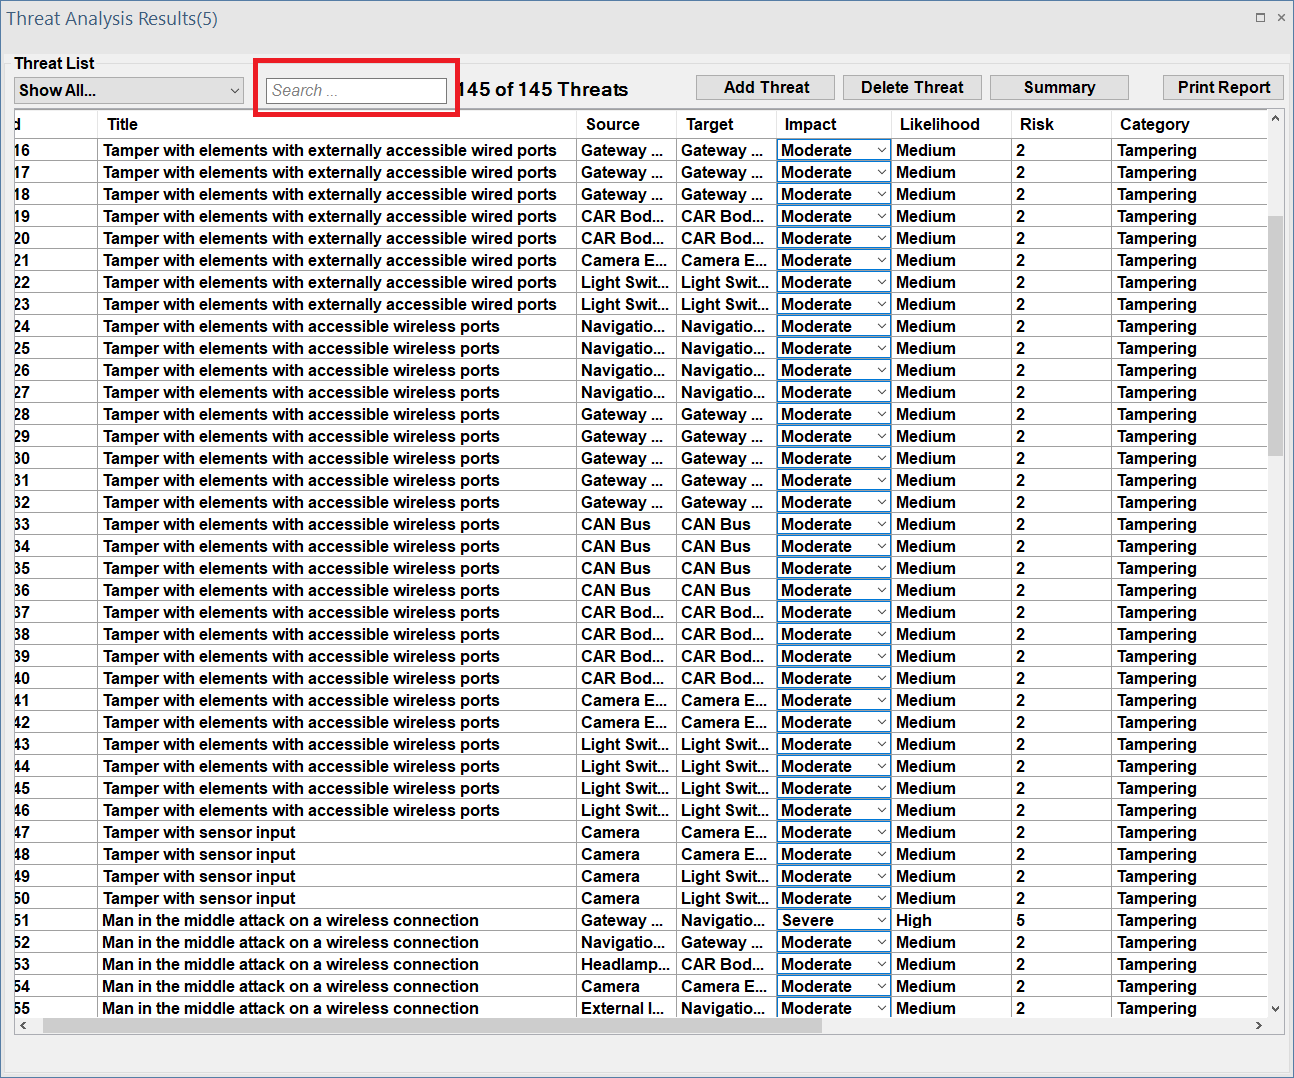Open the Show All filter dropdown
The height and width of the screenshot is (1078, 1294).
129,90
